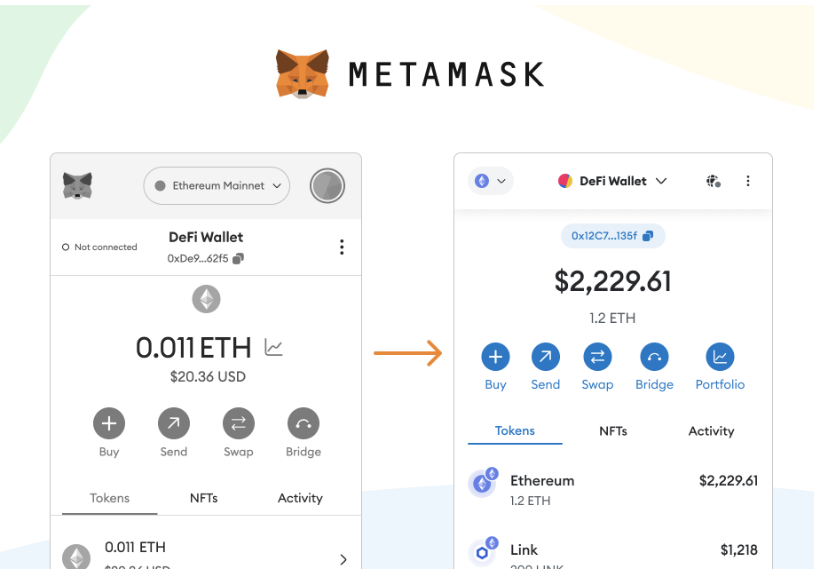Switch to Activity tab in old wallet
This screenshot has height=572, width=814.
point(300,498)
